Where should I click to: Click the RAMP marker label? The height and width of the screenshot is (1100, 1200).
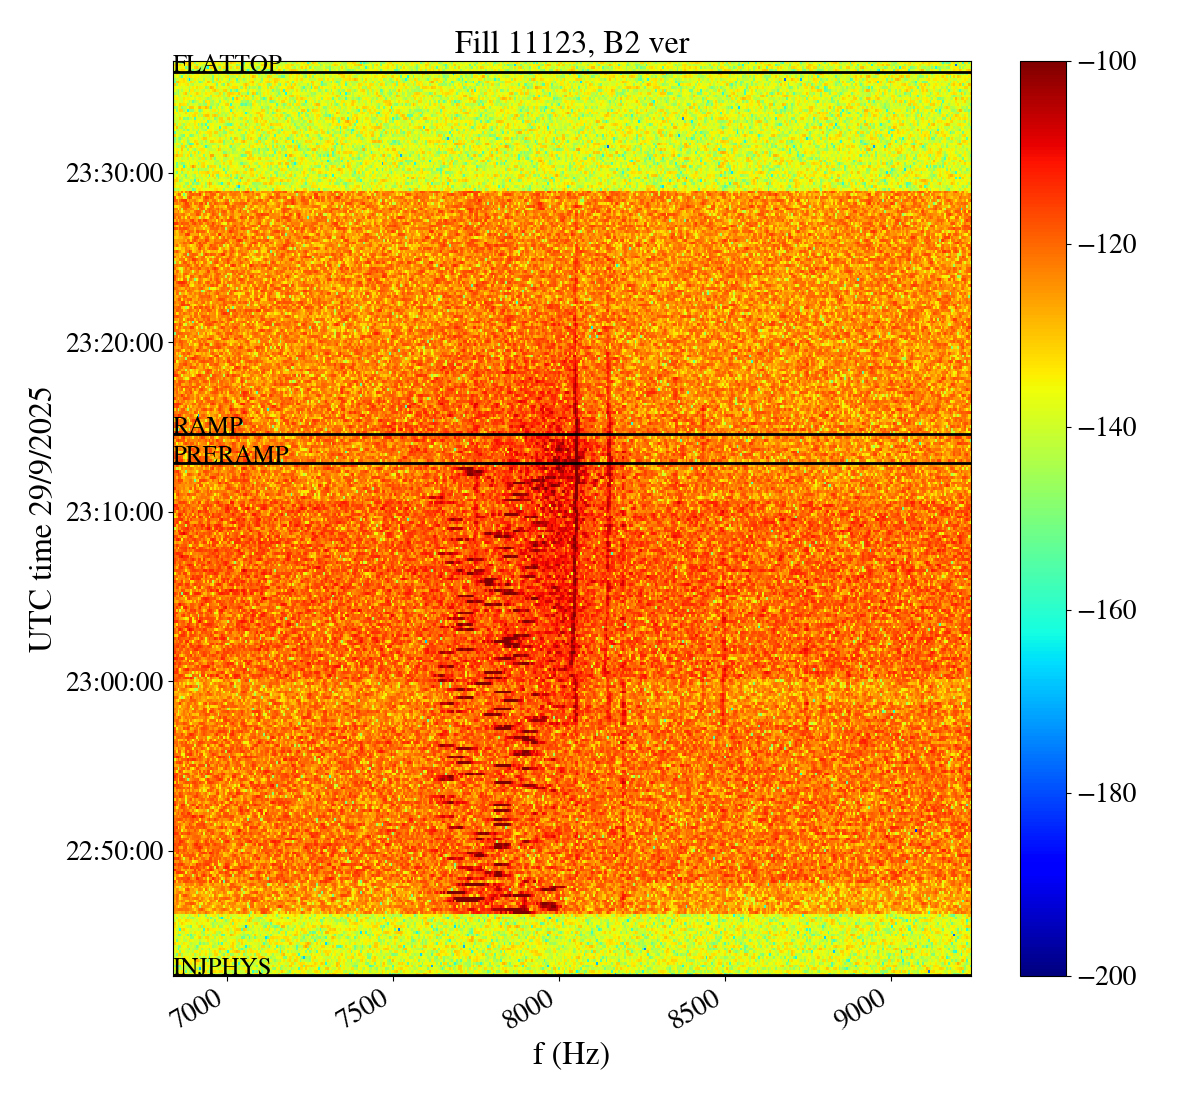[x=208, y=425]
